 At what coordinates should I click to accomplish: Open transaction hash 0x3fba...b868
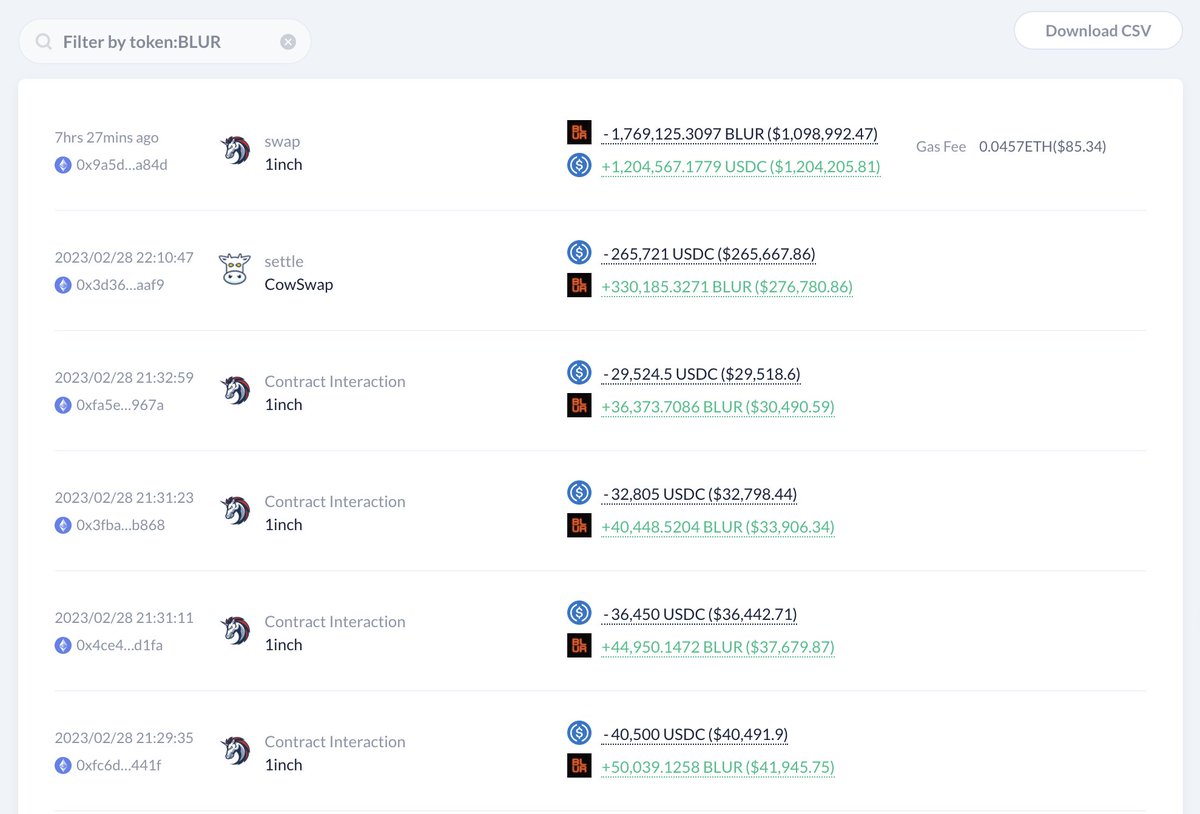121,524
